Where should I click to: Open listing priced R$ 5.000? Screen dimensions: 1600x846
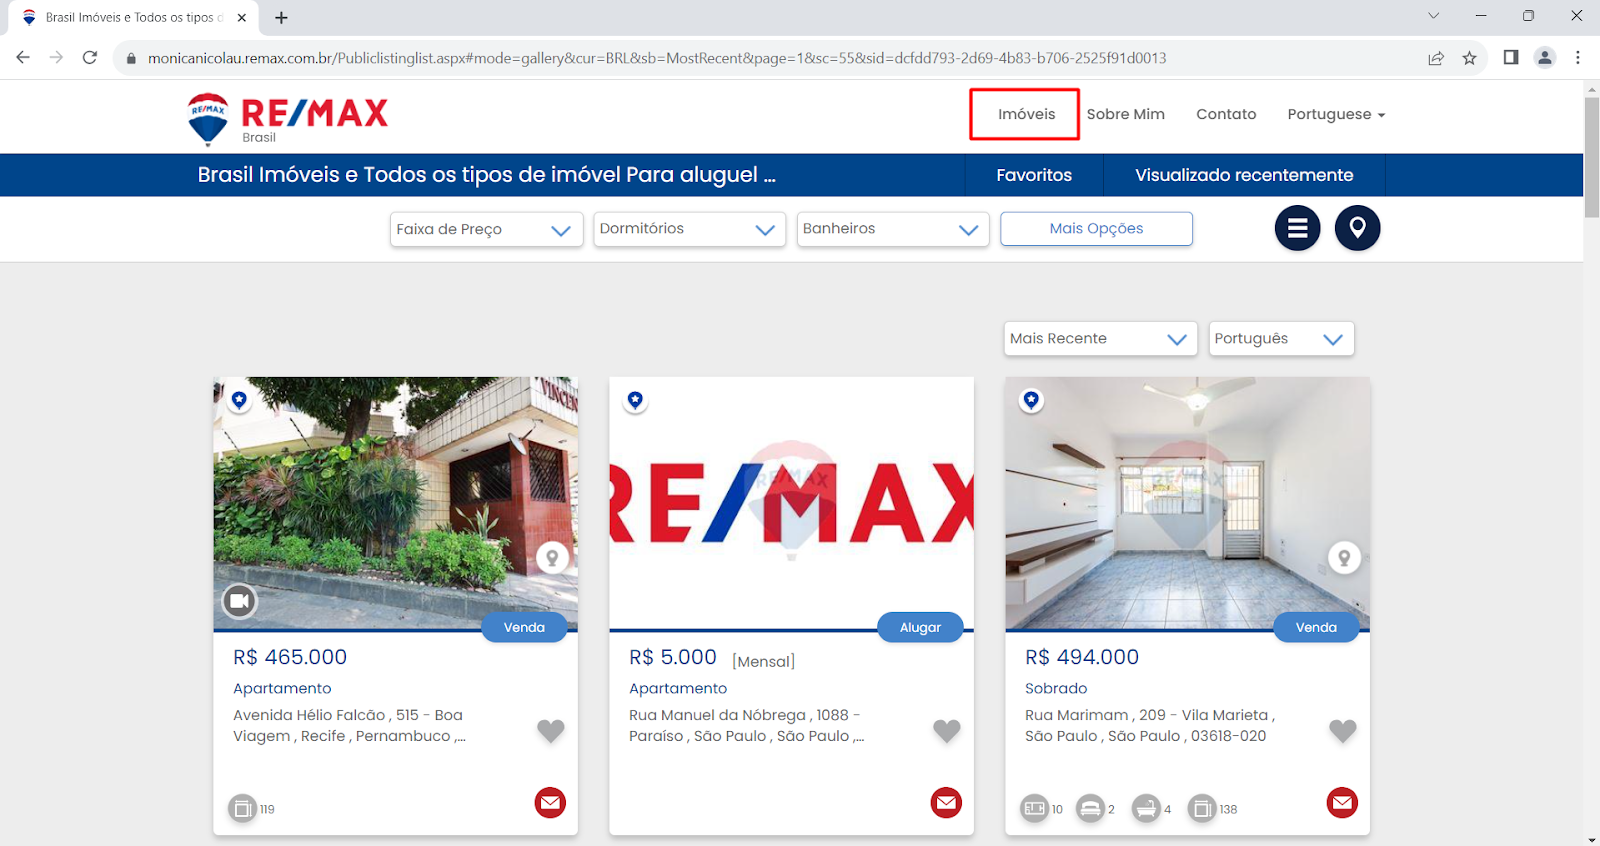point(673,657)
